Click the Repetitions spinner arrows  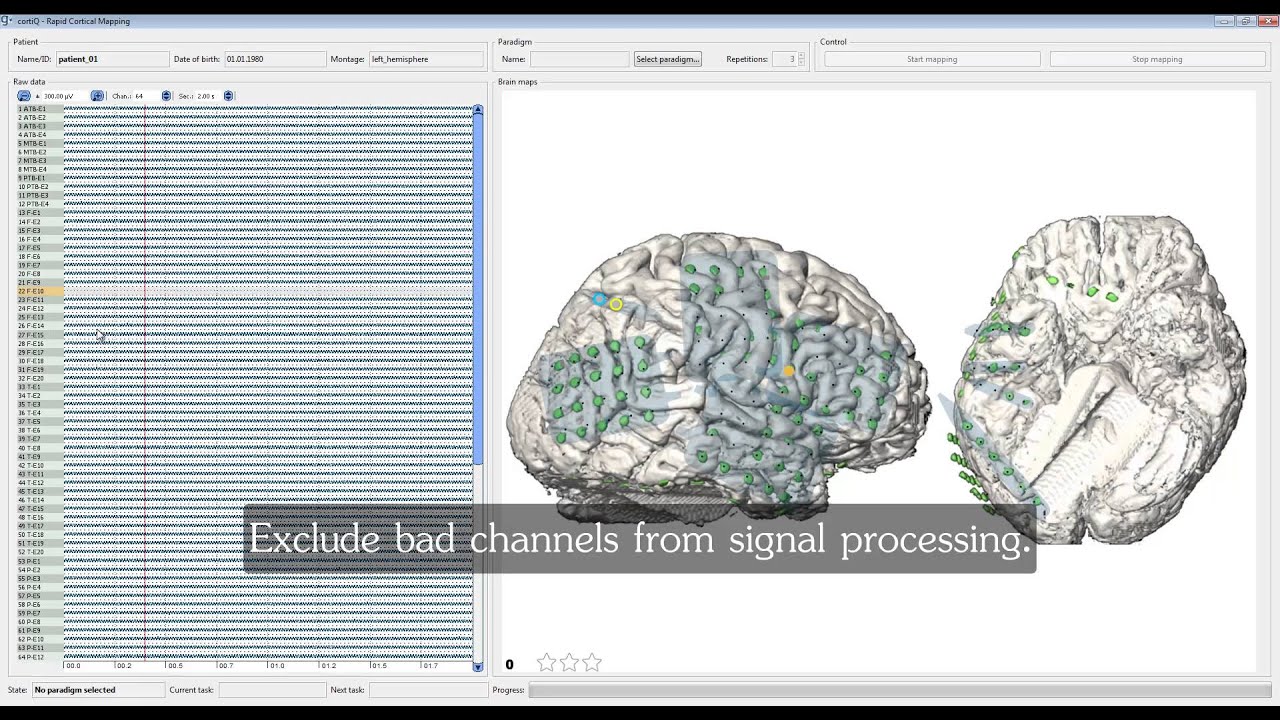coord(801,59)
